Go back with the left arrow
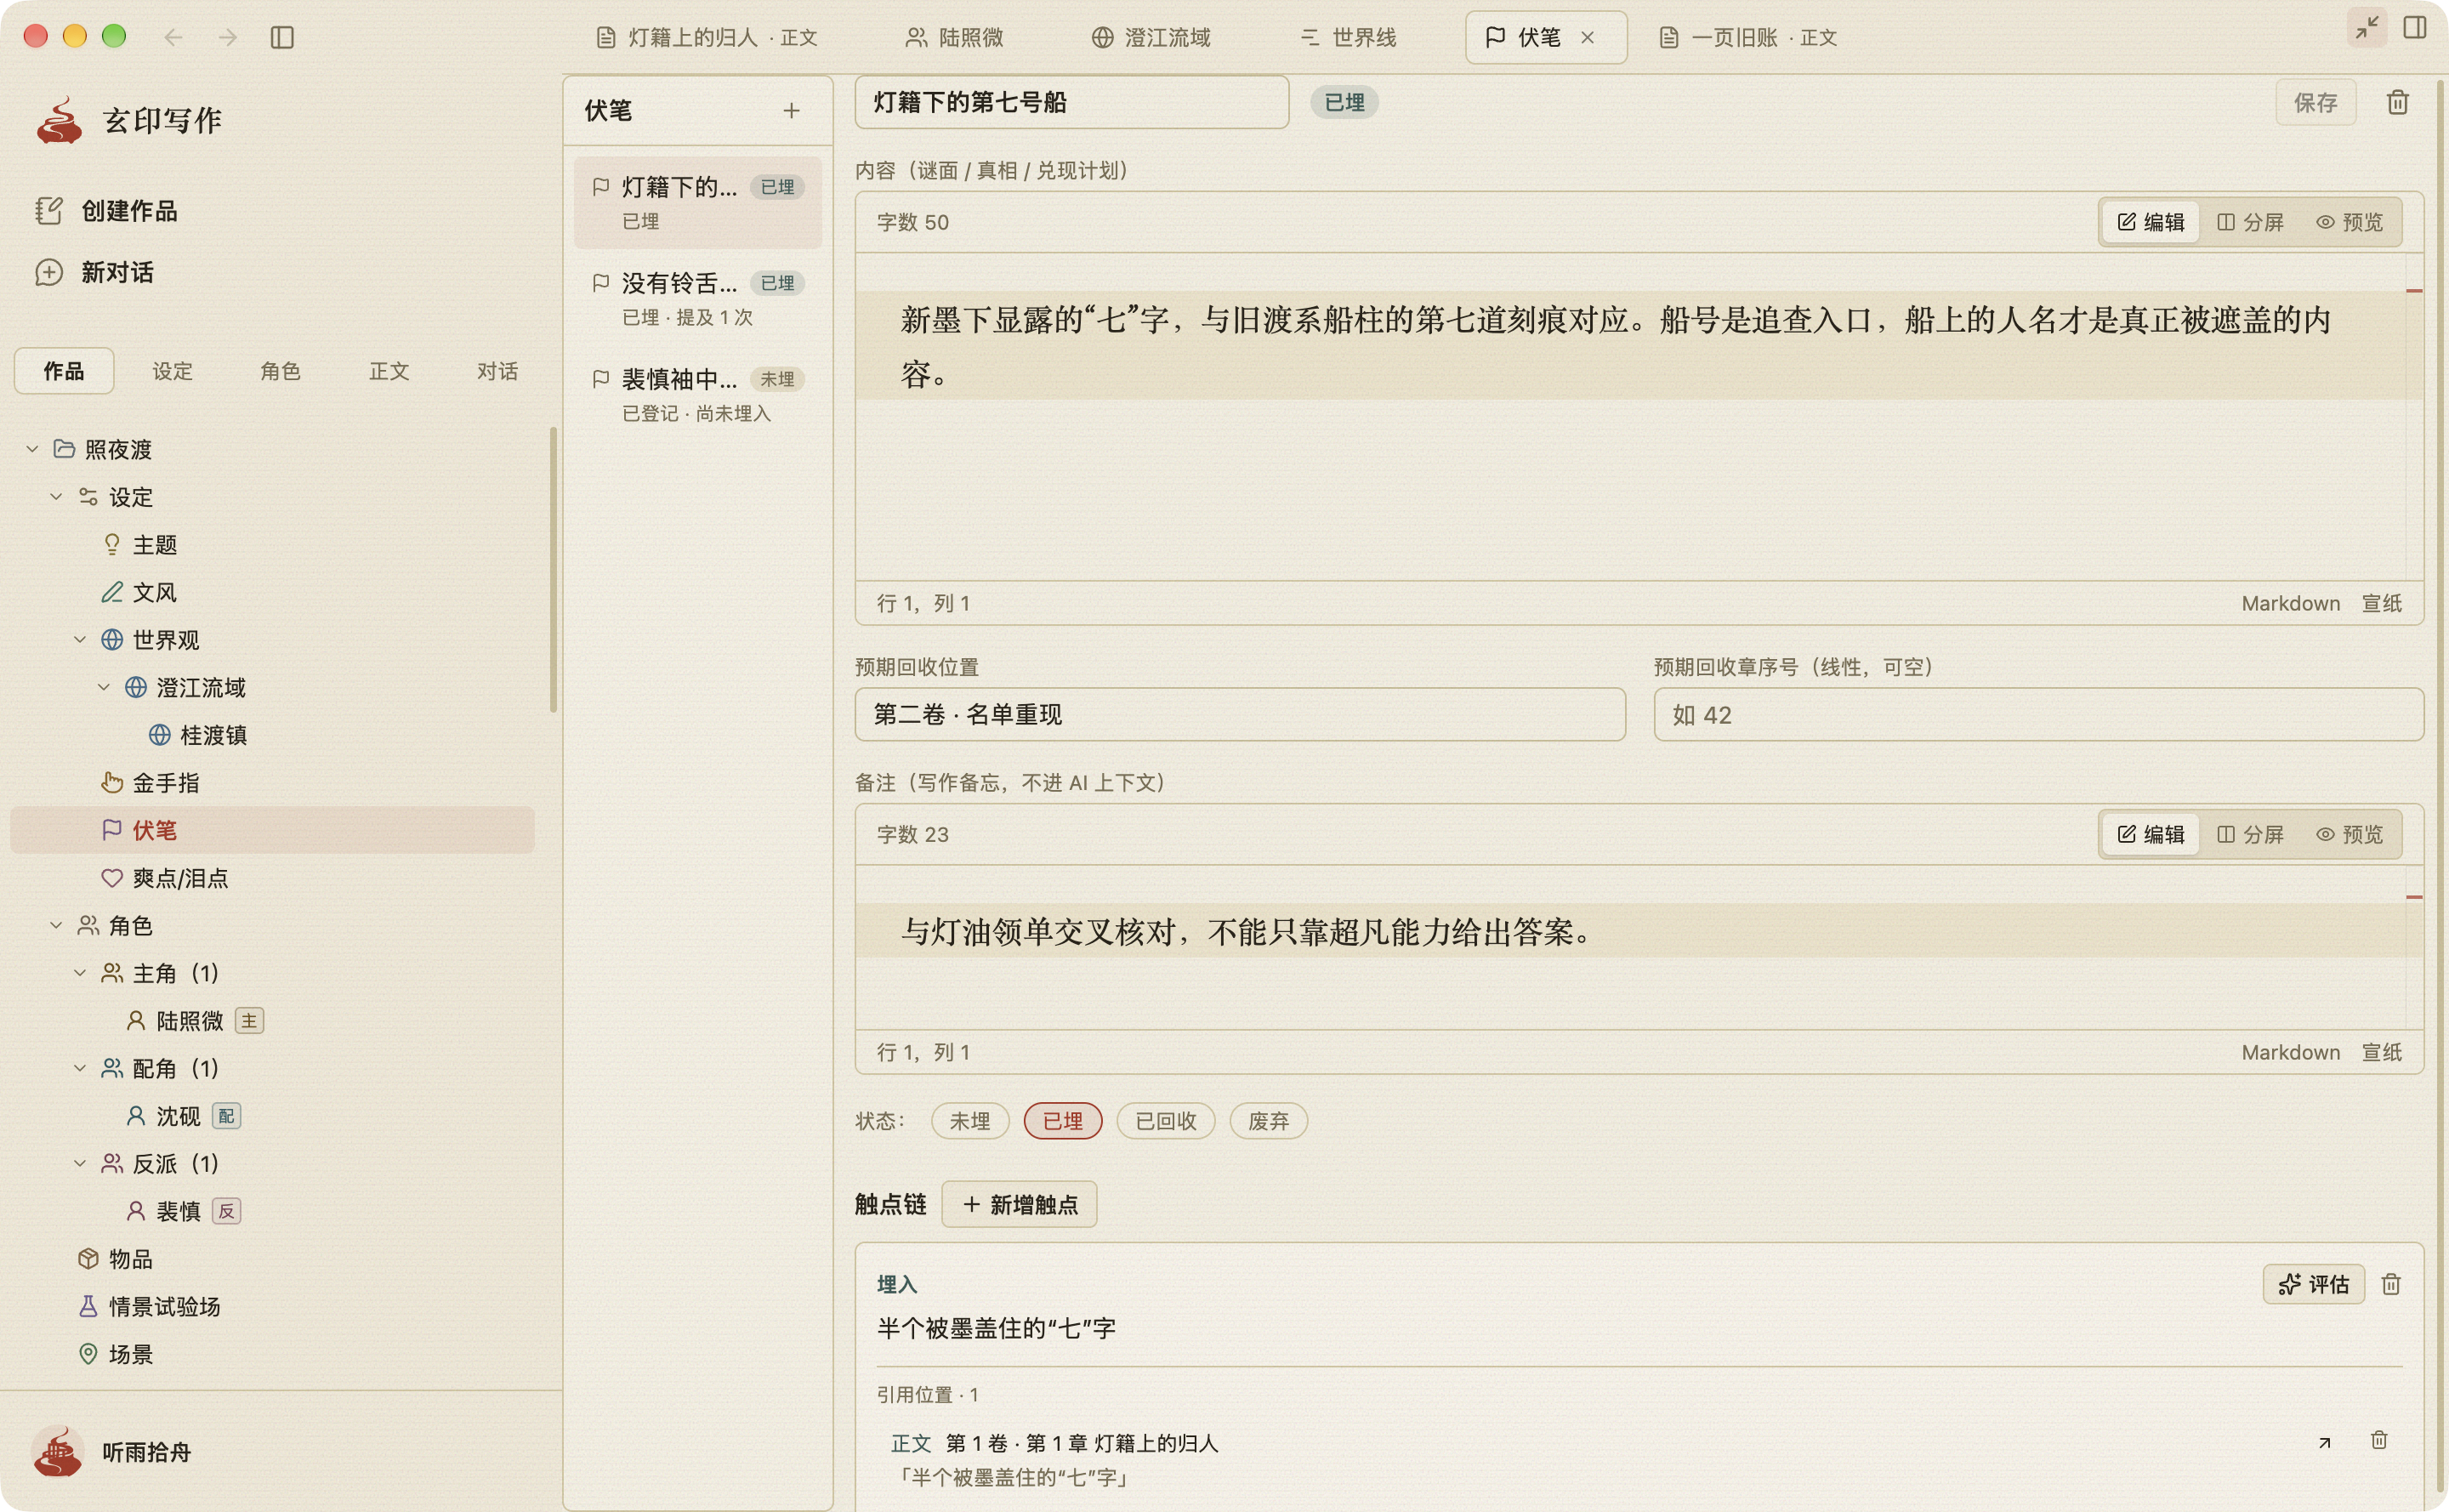2449x1512 pixels. tap(173, 37)
